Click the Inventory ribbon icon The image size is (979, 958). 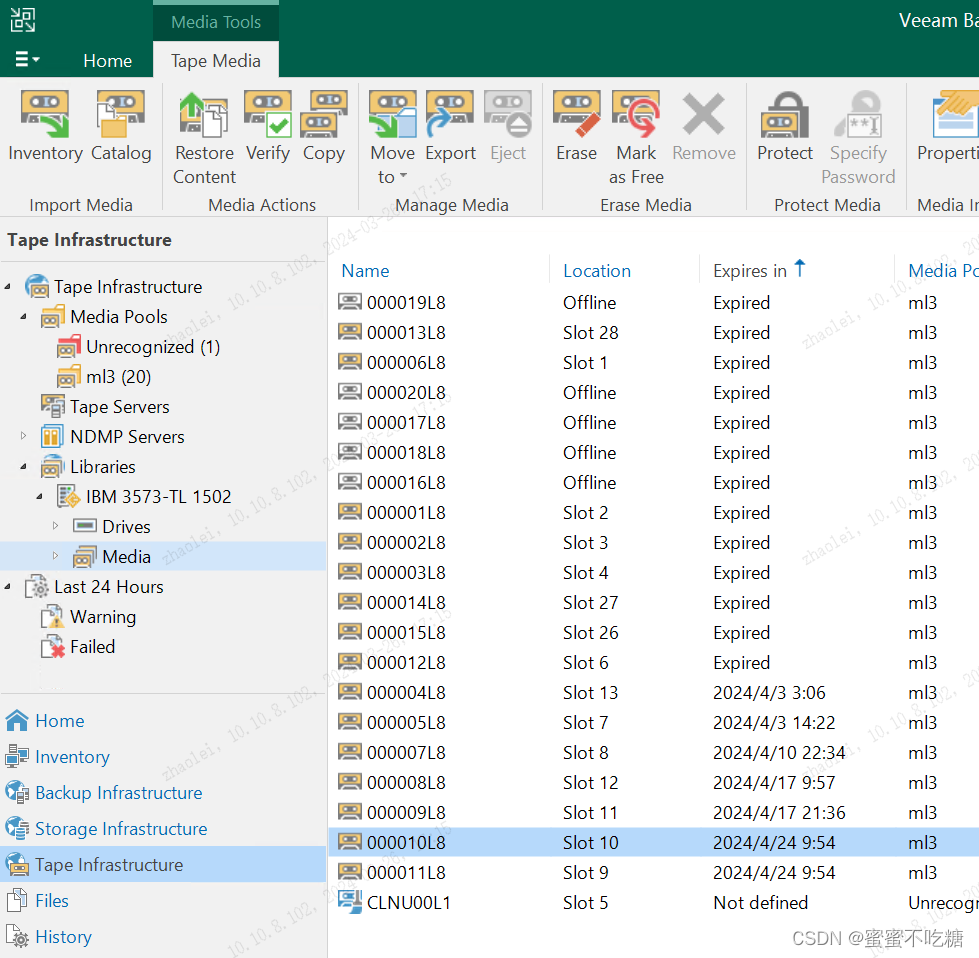[45, 114]
